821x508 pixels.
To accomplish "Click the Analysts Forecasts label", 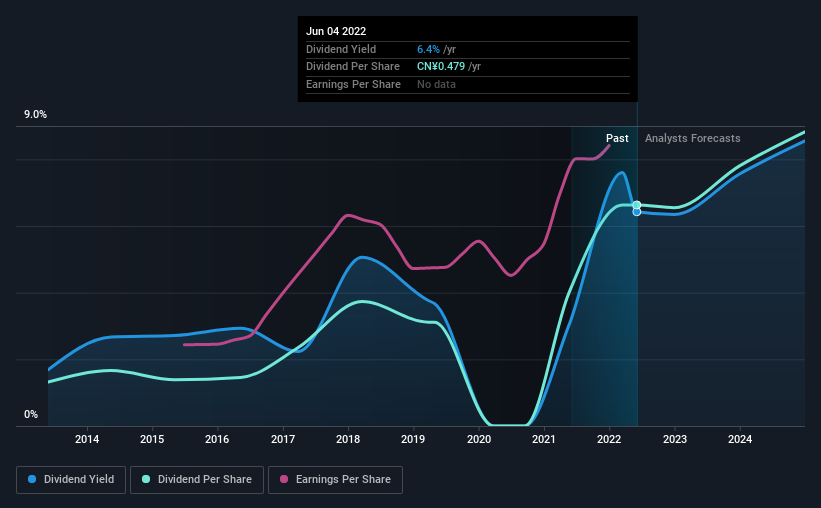I will pos(693,138).
